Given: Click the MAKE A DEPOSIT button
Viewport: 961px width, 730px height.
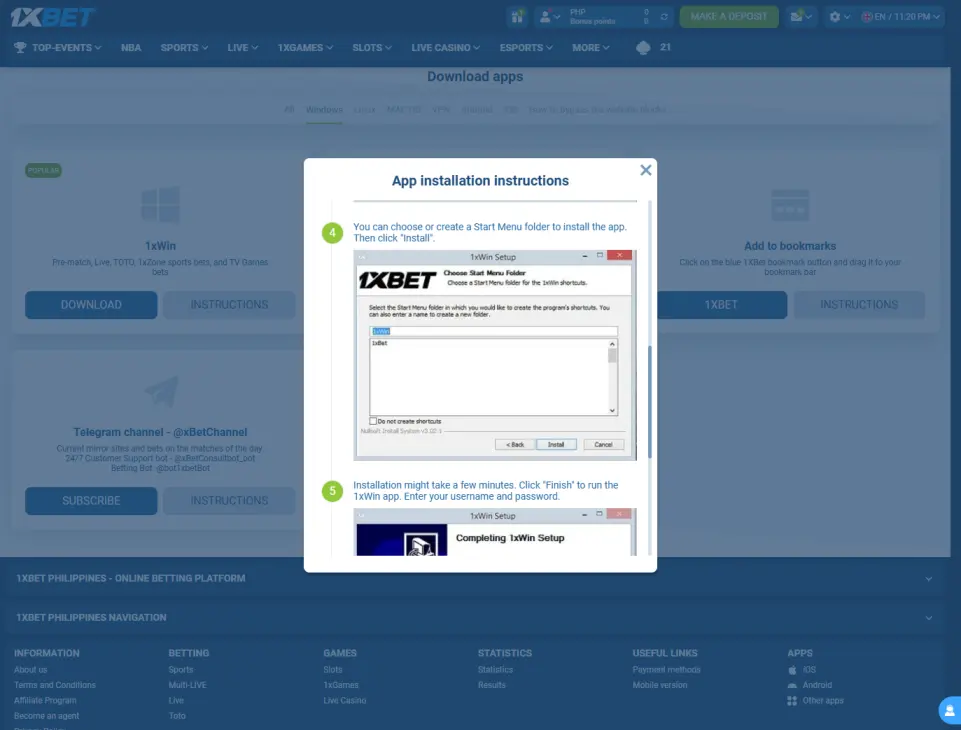Looking at the screenshot, I should [x=728, y=16].
